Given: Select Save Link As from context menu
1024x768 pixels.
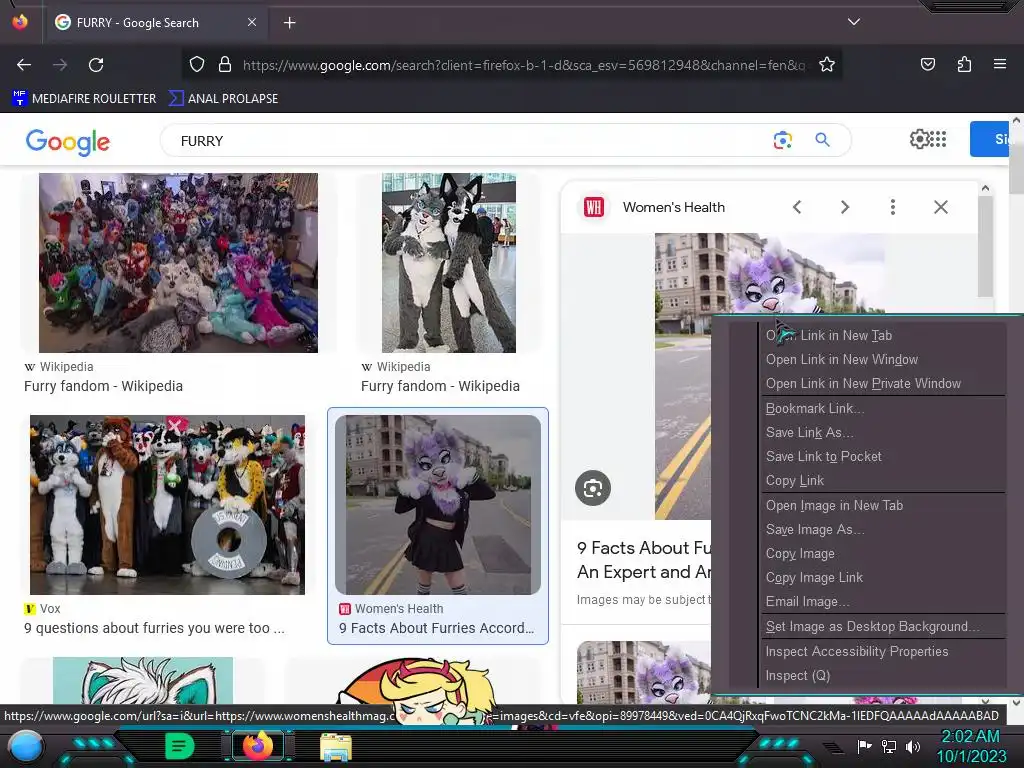Looking at the screenshot, I should click(810, 433).
